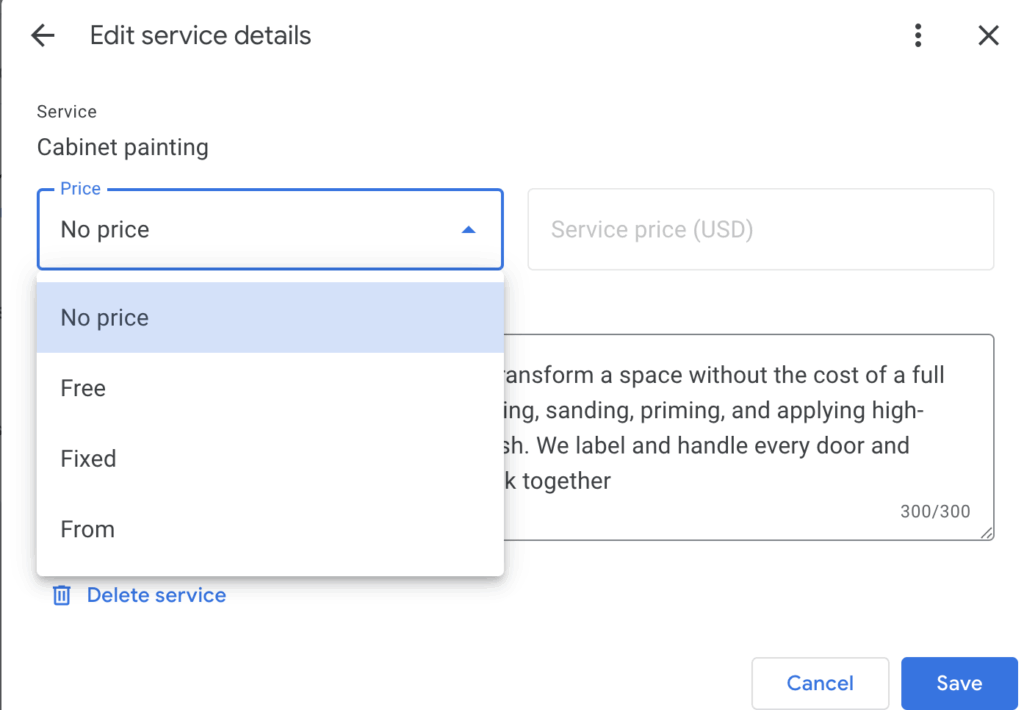The width and height of the screenshot is (1024, 710).
Task: Click the trash can icon
Action: click(x=62, y=596)
